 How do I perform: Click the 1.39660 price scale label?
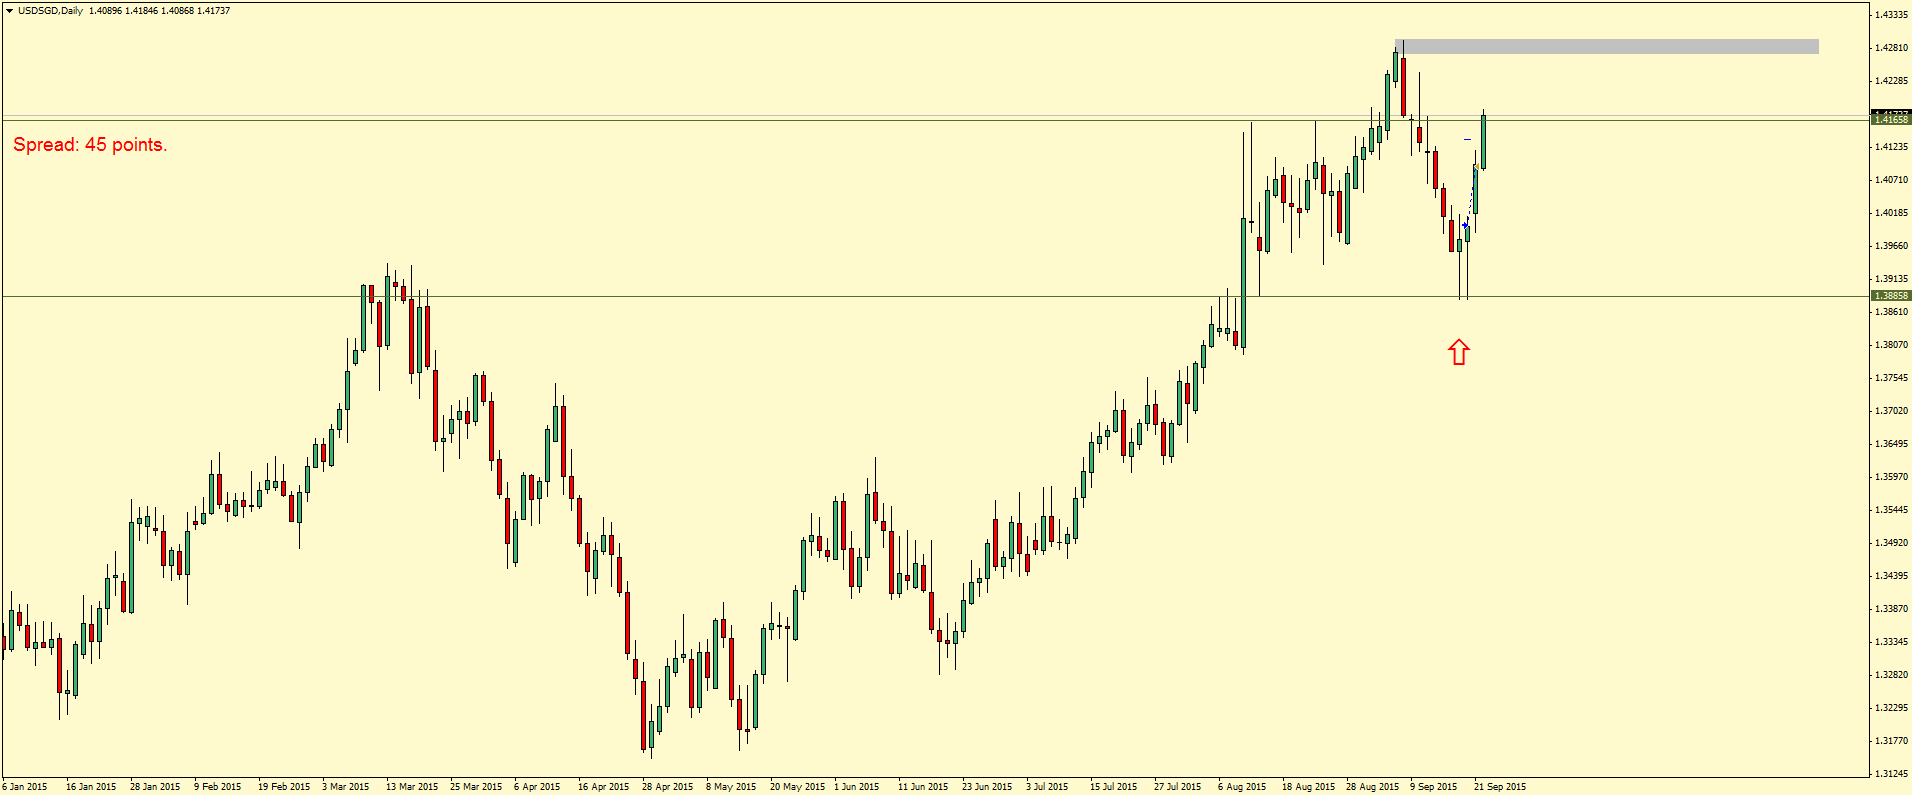pyautogui.click(x=1892, y=246)
